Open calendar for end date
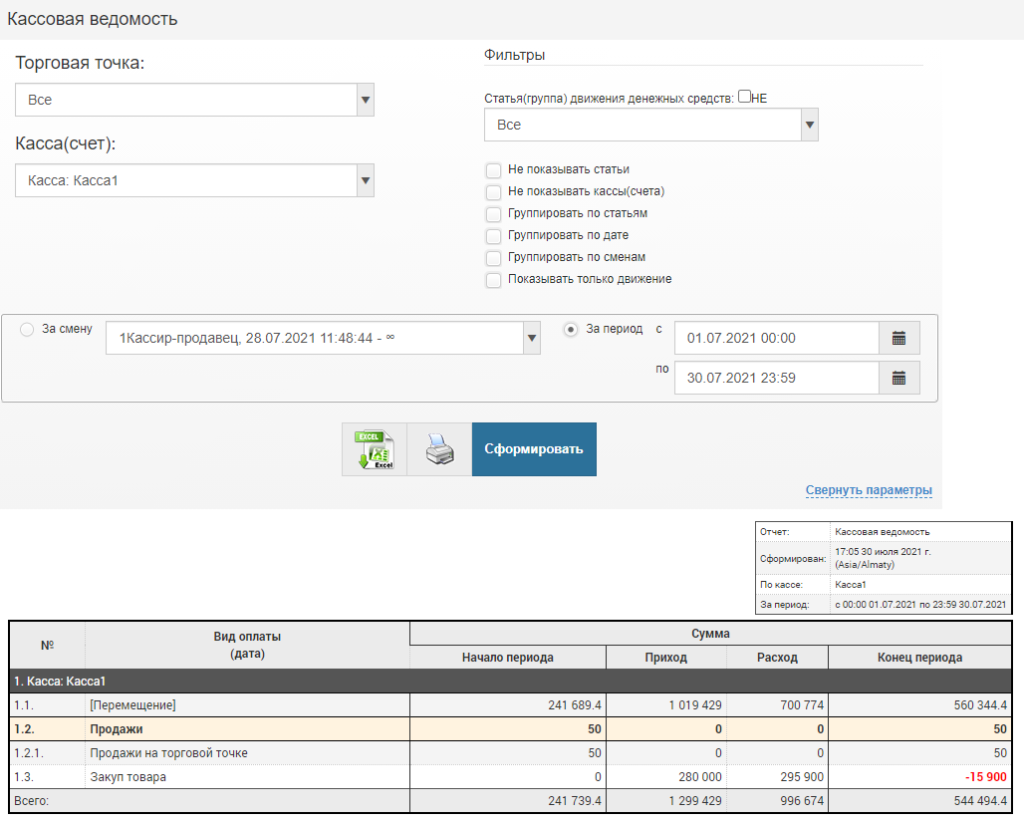The height and width of the screenshot is (823, 1024). 898,378
